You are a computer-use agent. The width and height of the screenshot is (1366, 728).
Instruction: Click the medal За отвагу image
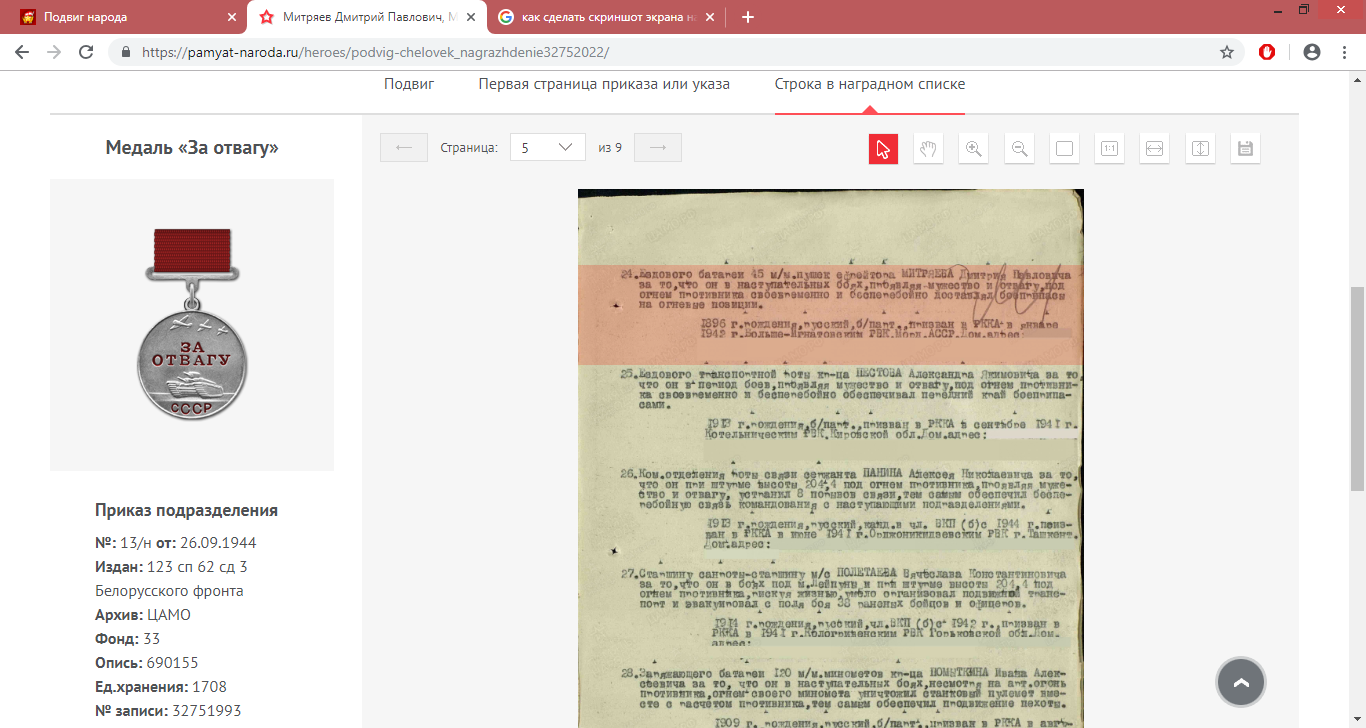tap(192, 324)
